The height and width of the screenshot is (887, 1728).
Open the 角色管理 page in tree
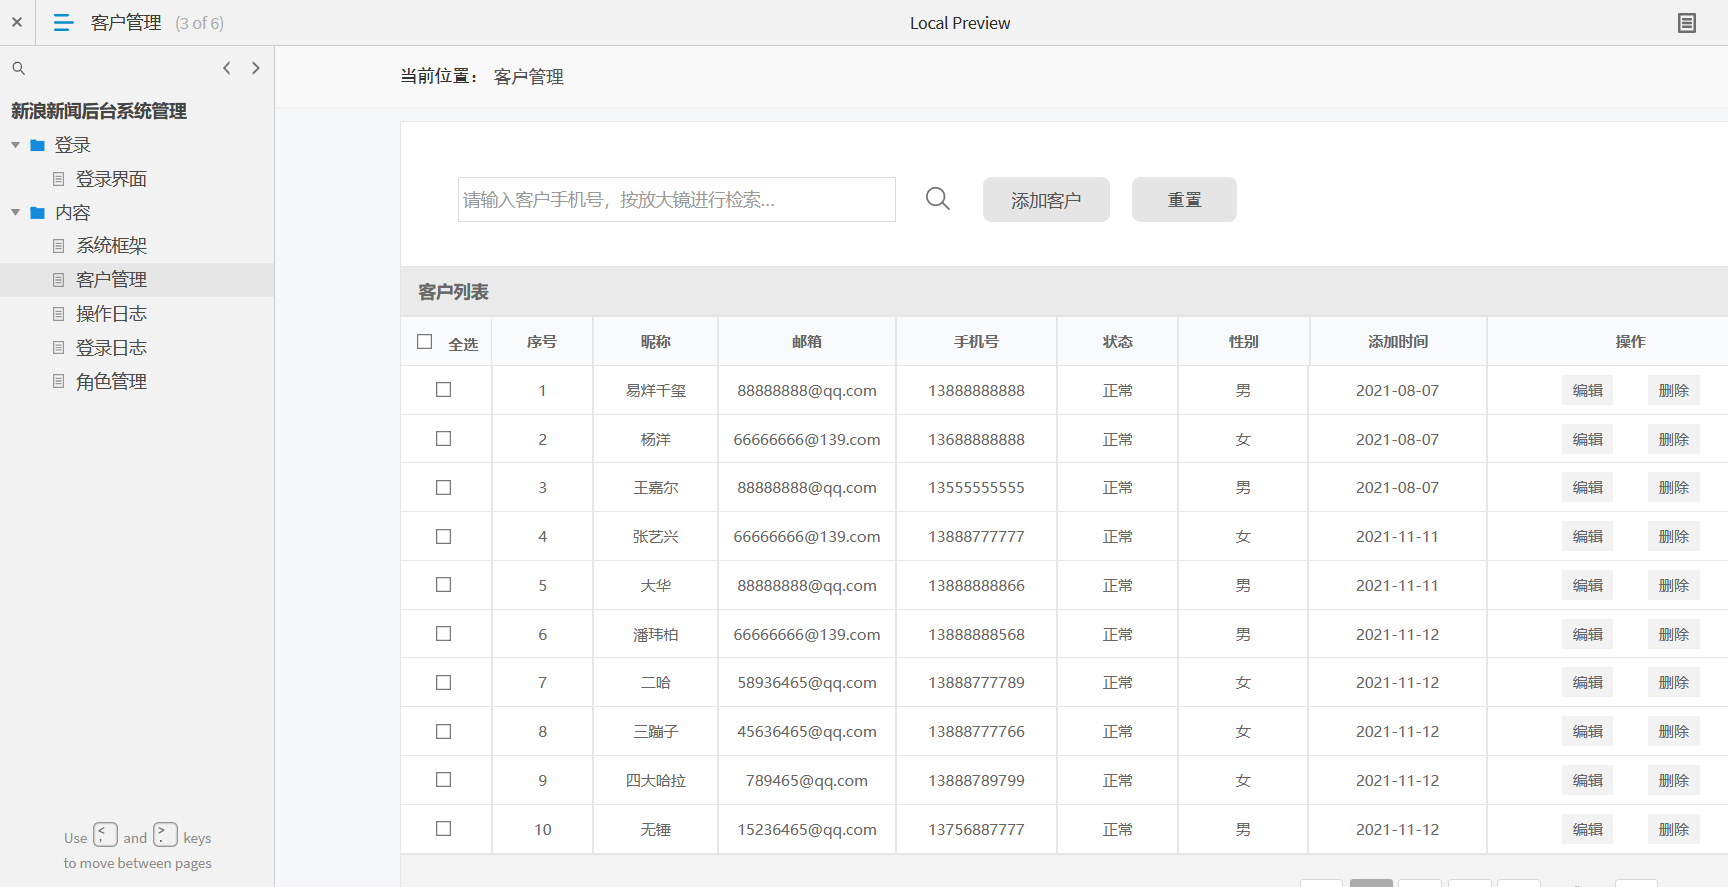tap(111, 382)
